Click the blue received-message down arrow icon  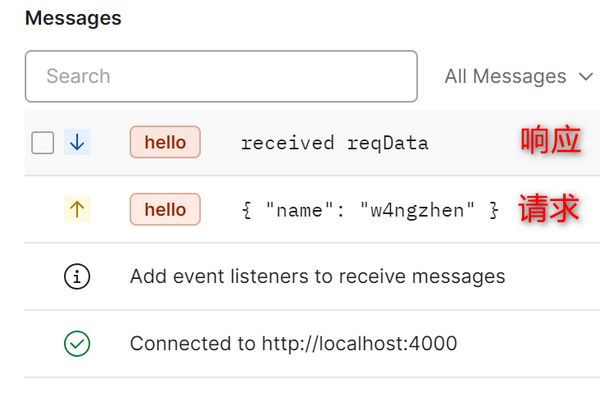[77, 143]
